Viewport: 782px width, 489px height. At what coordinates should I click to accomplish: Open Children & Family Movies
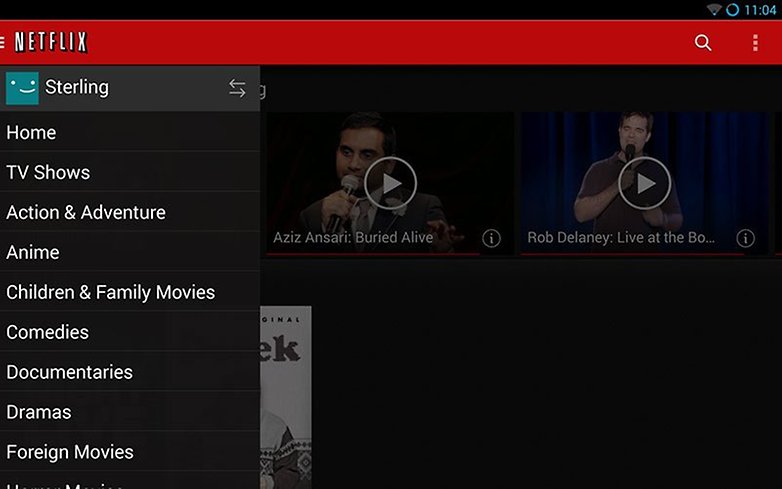[130, 292]
